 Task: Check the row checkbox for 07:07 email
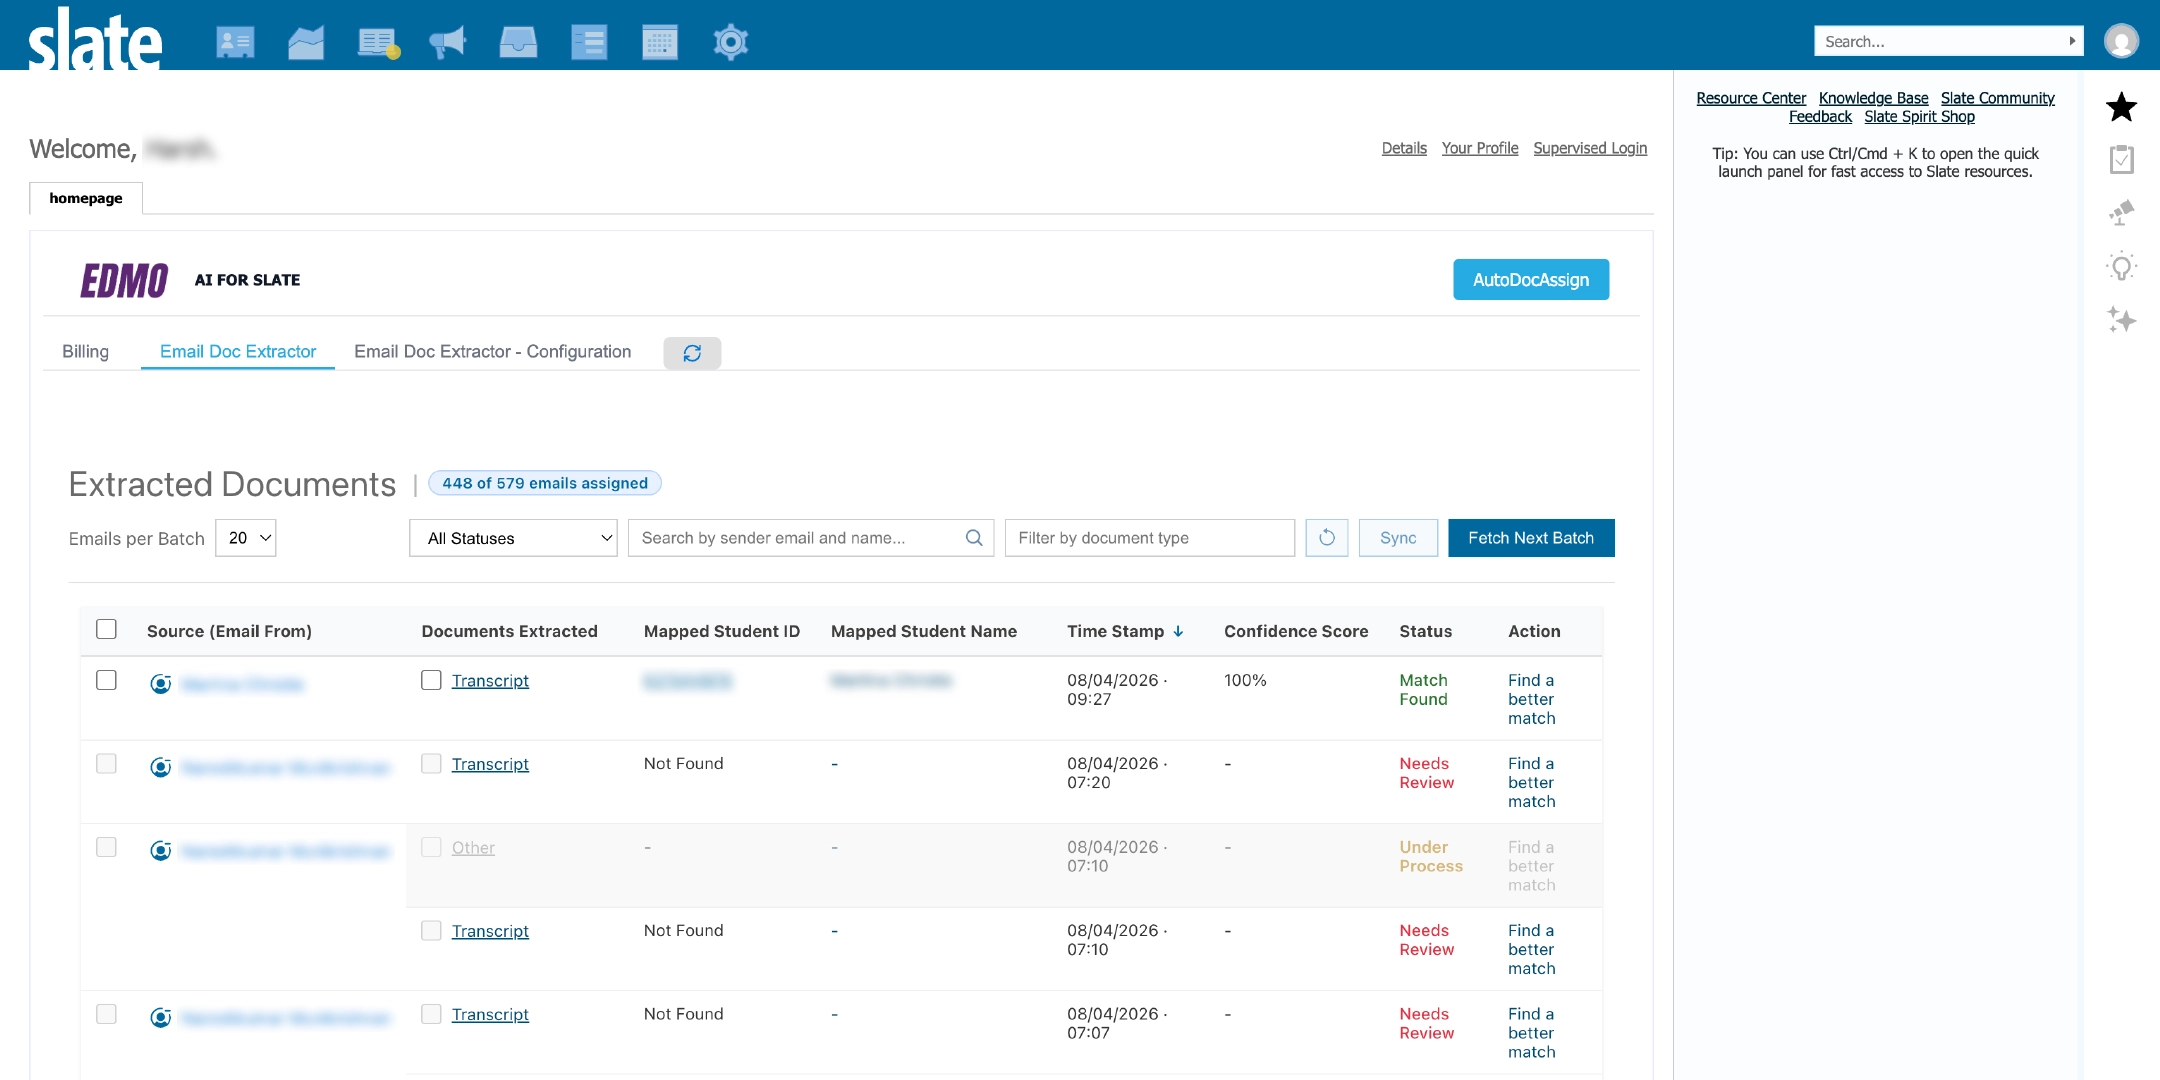tap(106, 1014)
